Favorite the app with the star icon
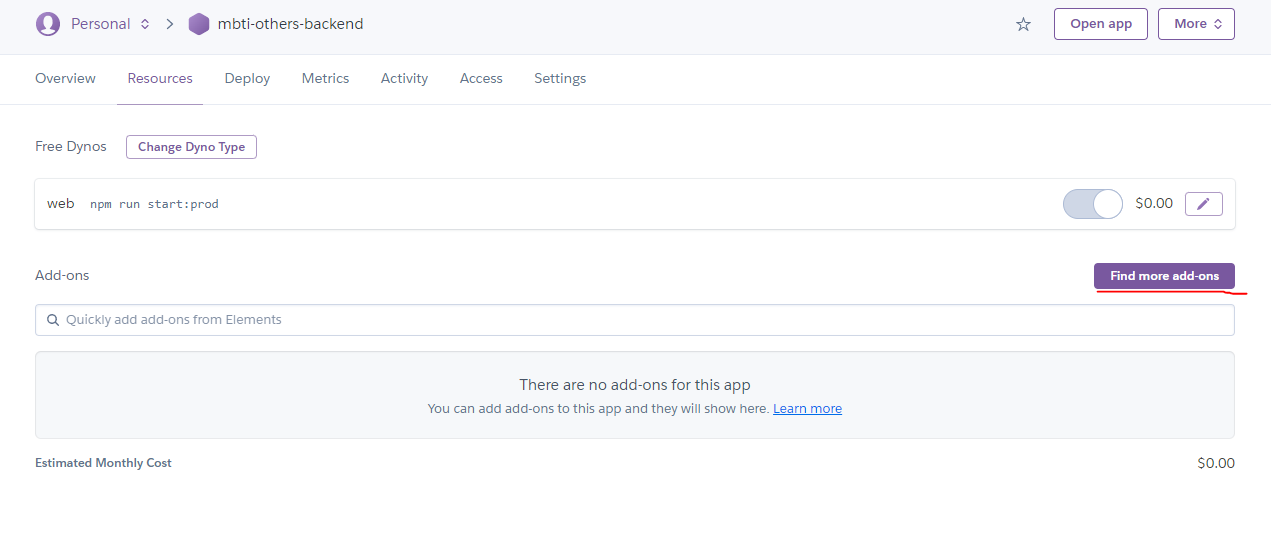1271x533 pixels. click(x=1023, y=24)
